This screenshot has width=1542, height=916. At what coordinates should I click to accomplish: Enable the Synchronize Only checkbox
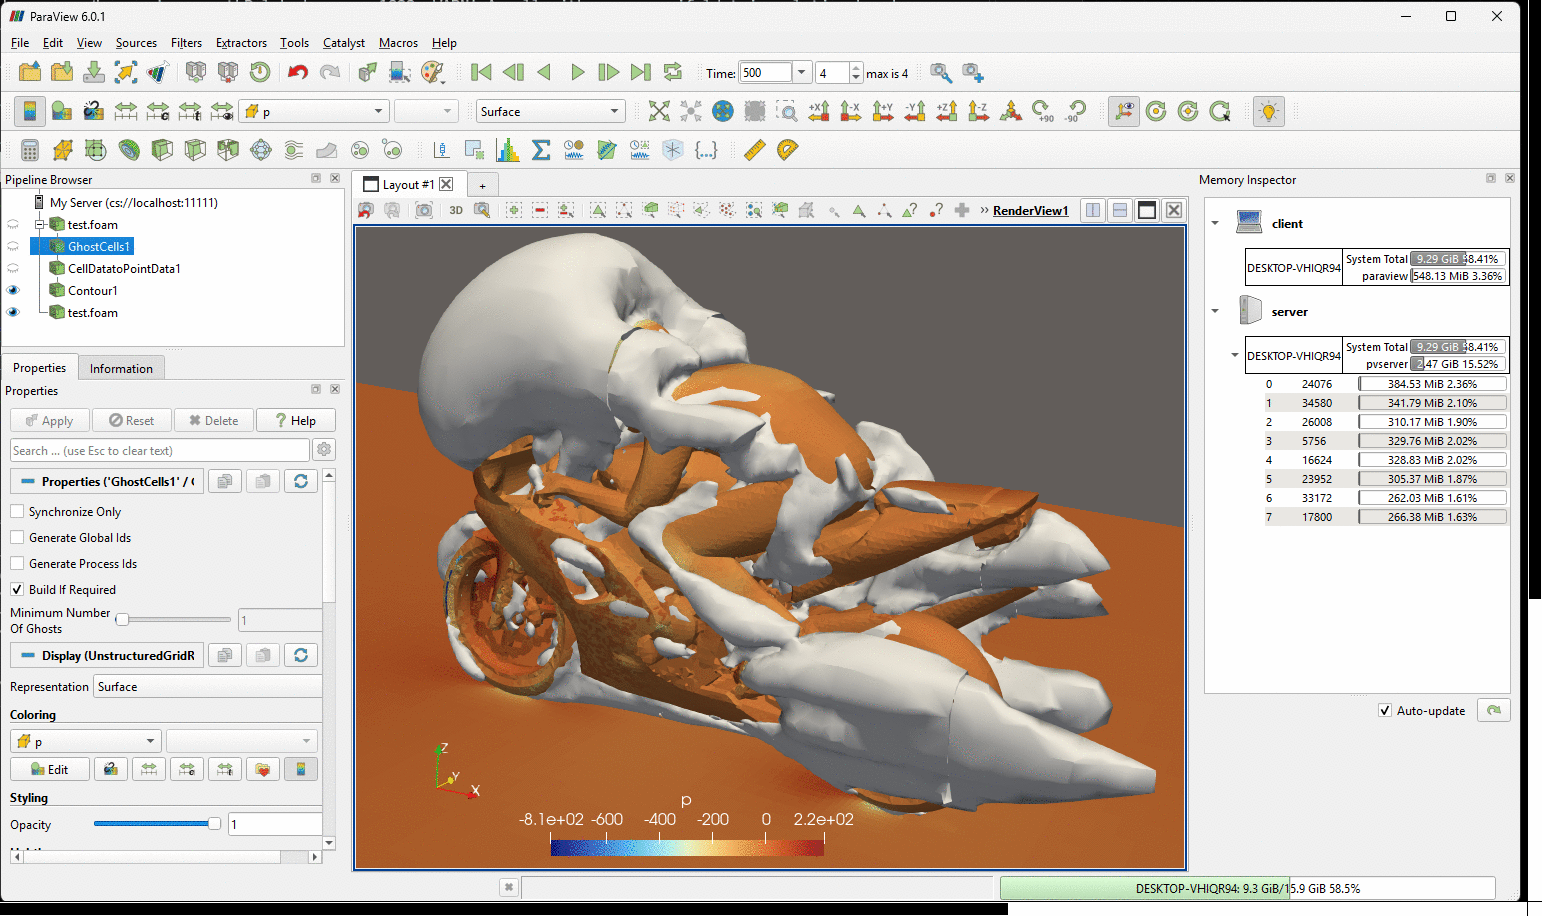click(x=17, y=511)
